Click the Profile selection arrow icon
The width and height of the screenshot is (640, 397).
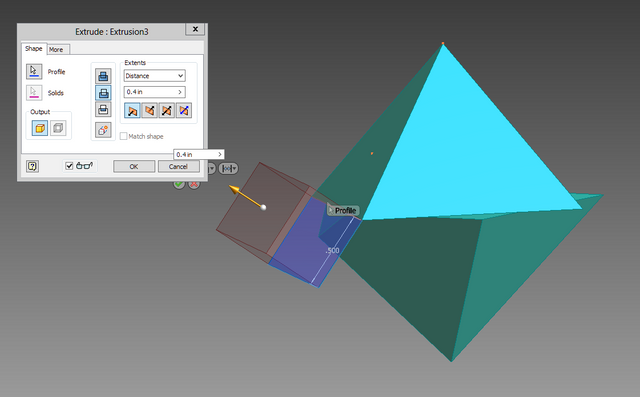tap(34, 71)
